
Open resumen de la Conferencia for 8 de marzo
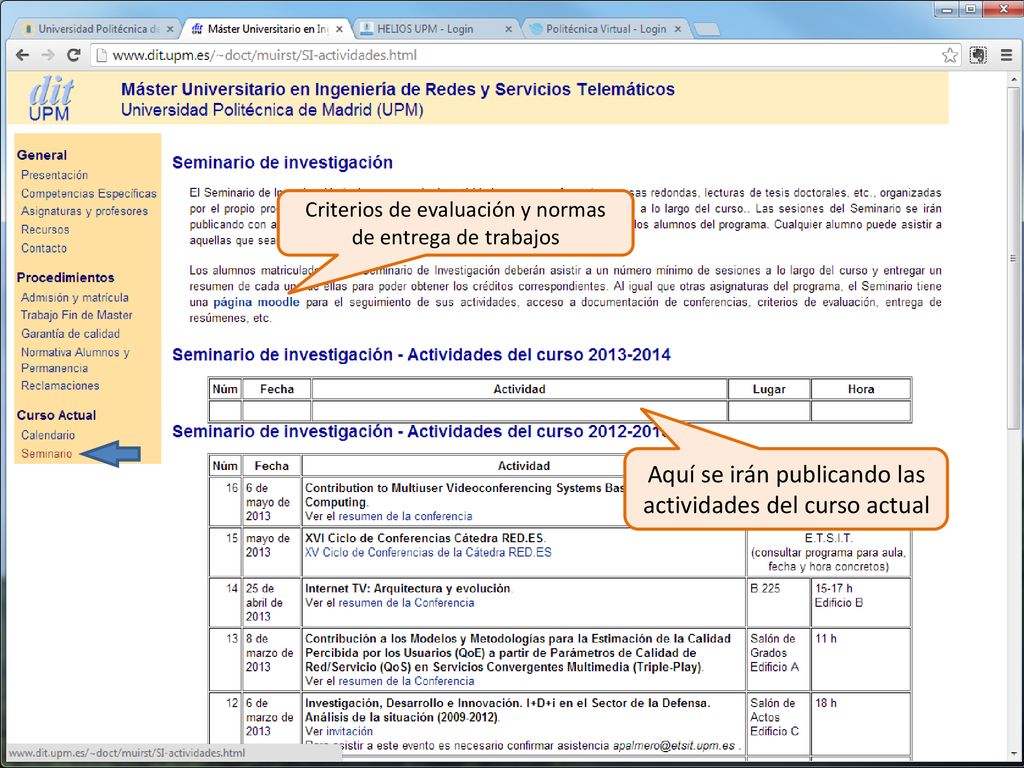point(406,681)
